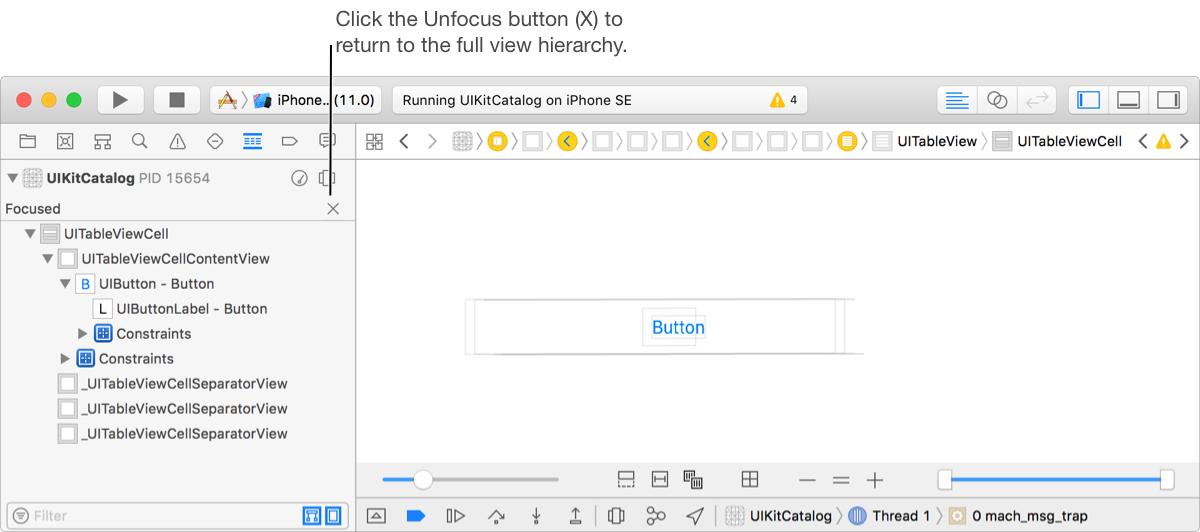
Task: Open the symbol navigator hierarchy icon
Action: 103,141
